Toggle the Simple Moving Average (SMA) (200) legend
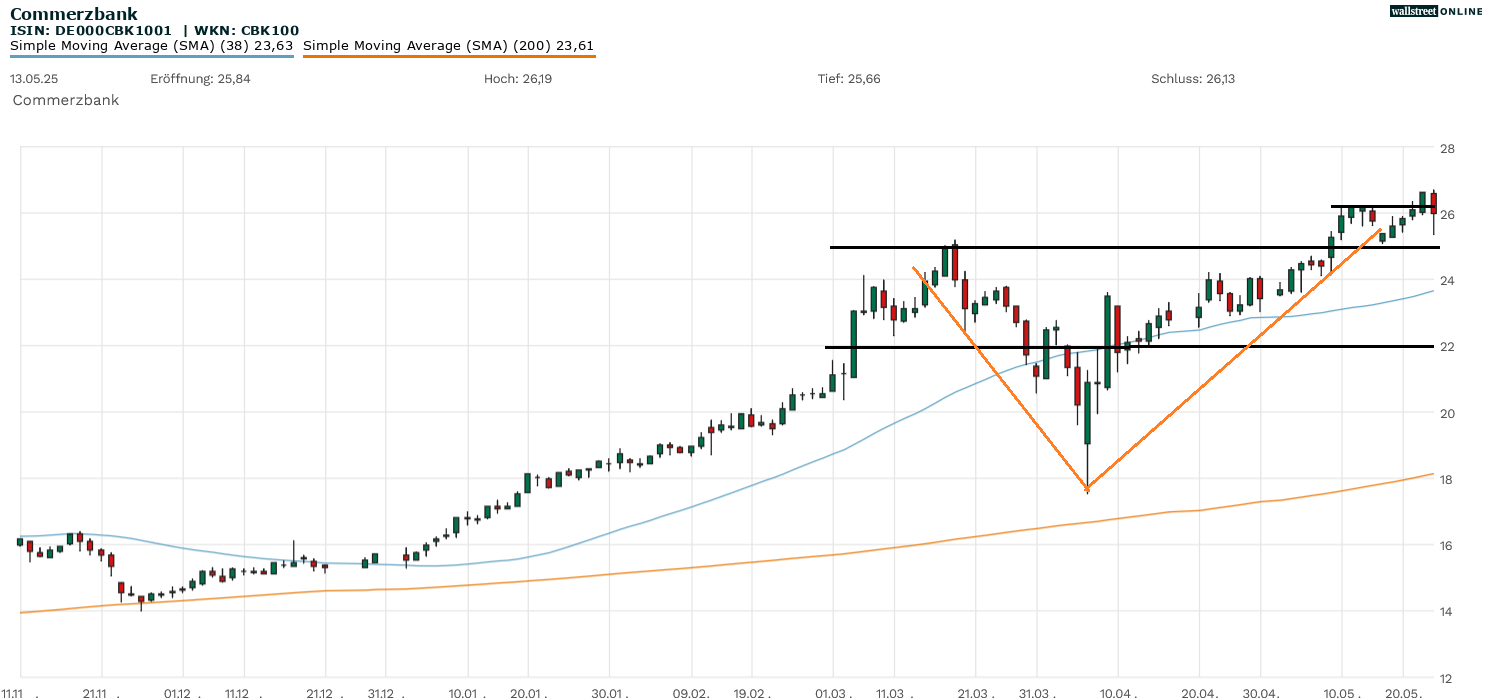 pyautogui.click(x=448, y=45)
